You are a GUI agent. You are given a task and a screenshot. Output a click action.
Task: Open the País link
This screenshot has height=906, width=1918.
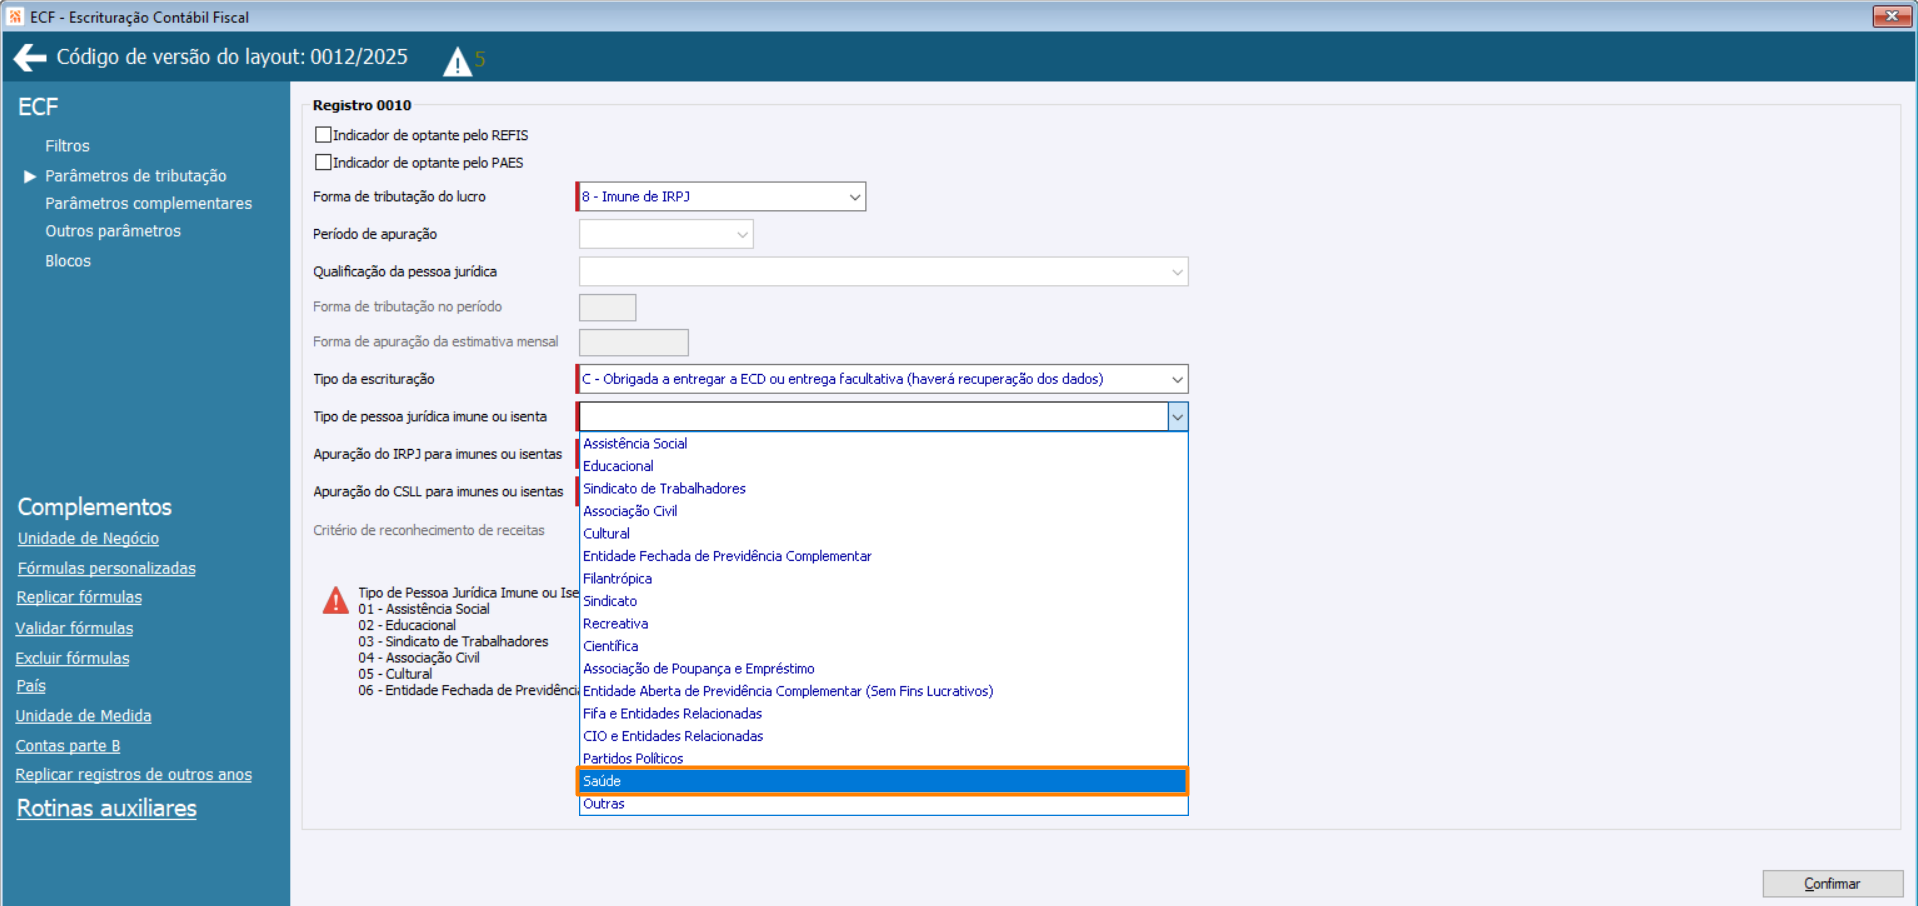[x=31, y=686]
